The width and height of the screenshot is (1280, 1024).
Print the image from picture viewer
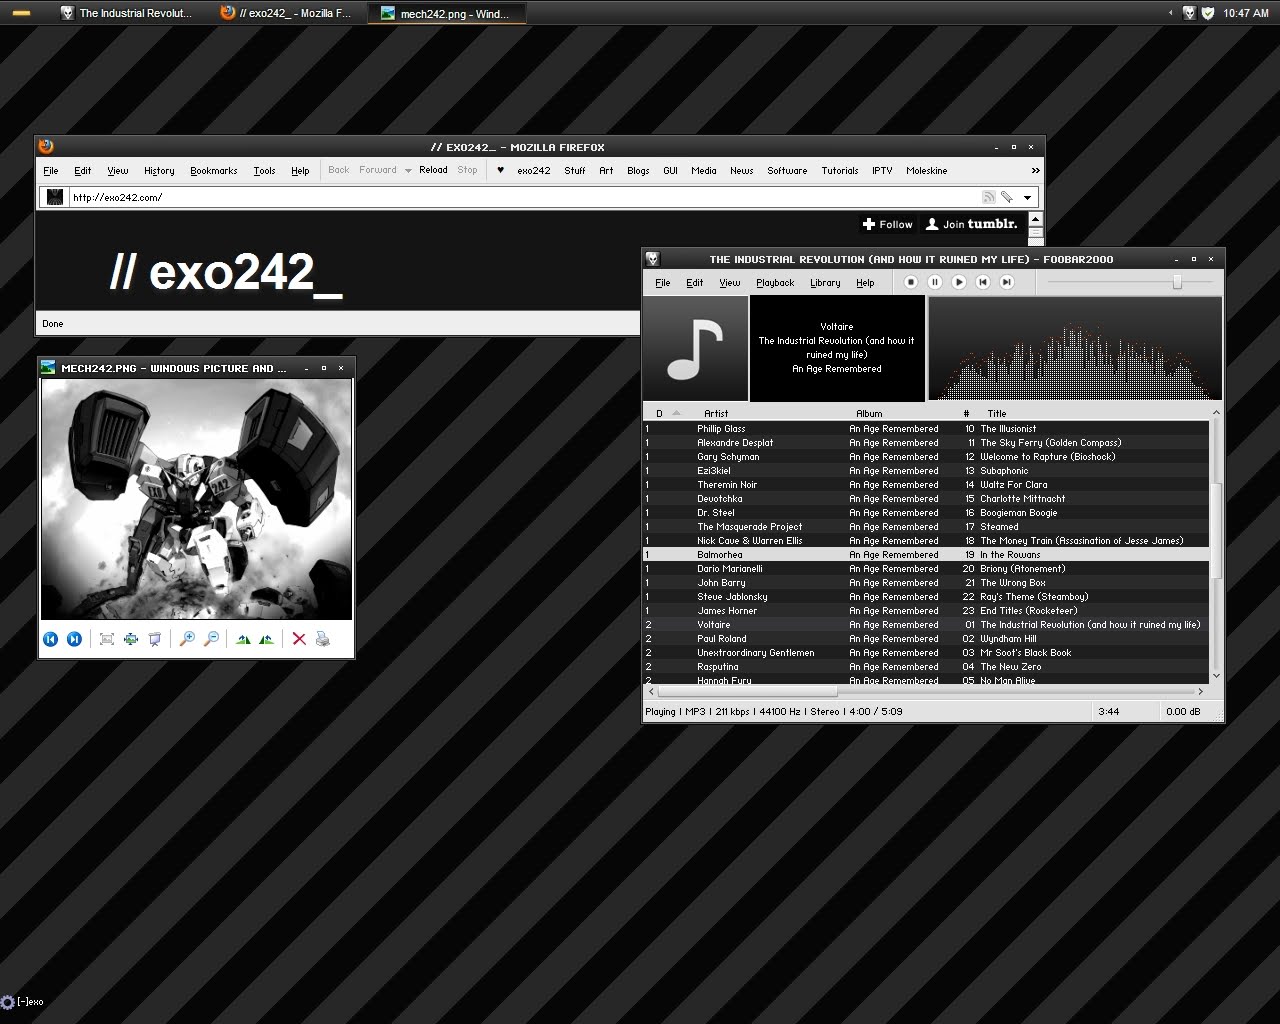pos(323,639)
